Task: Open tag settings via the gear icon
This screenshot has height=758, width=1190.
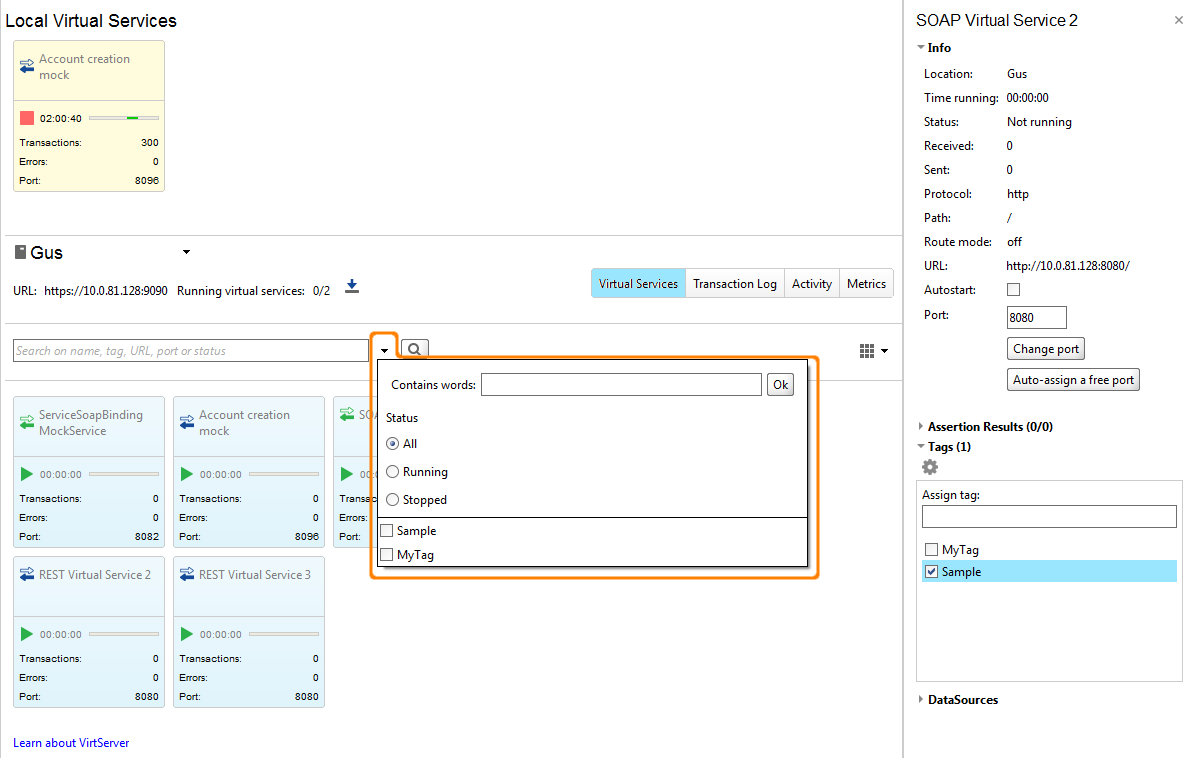Action: coord(929,467)
